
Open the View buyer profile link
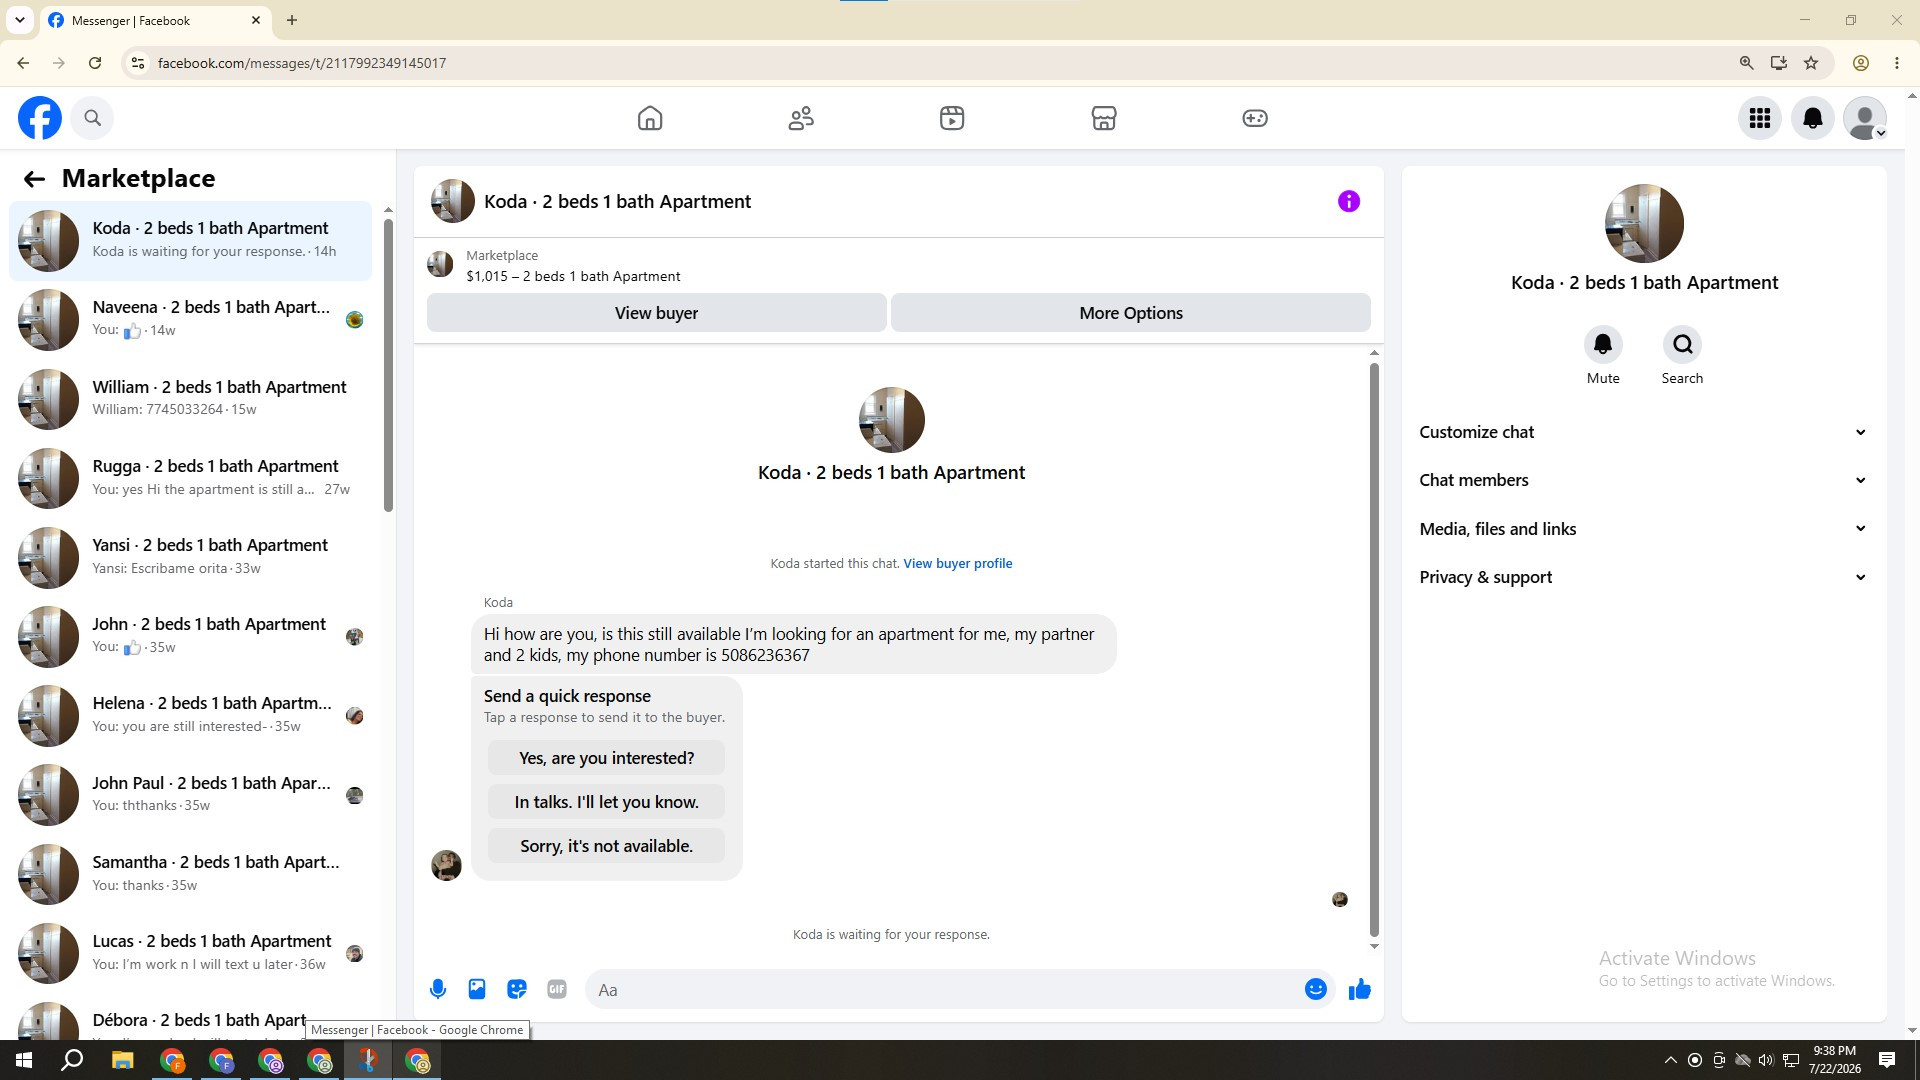point(957,563)
